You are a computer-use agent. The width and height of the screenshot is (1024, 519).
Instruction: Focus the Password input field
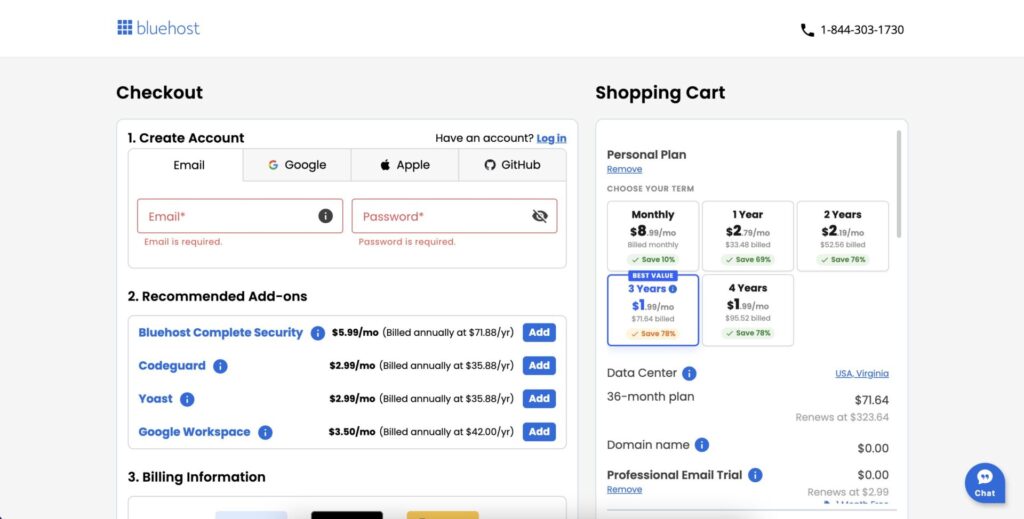455,216
